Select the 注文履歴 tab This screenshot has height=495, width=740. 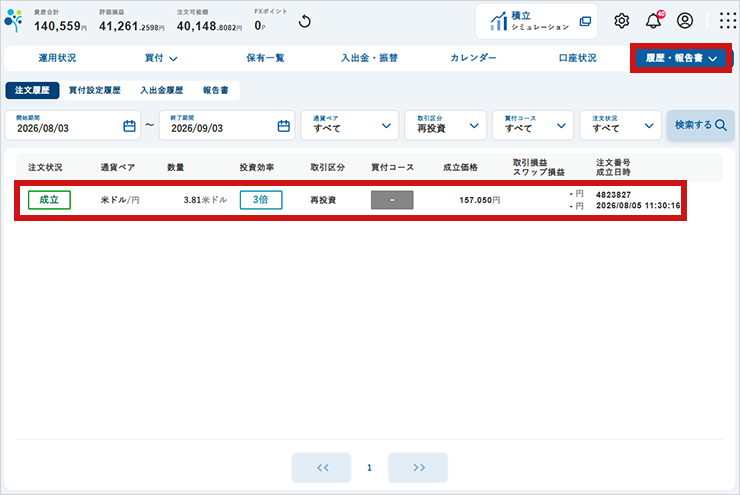(x=32, y=90)
